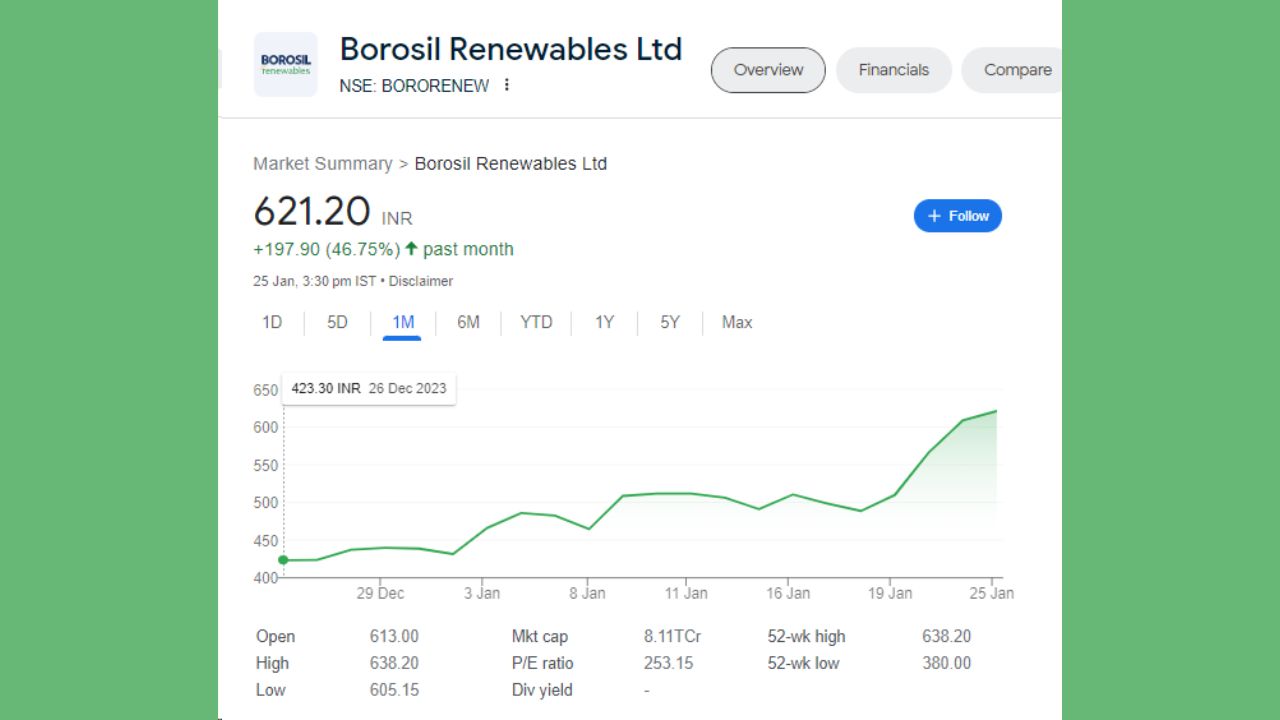Click the Borosil Renewables Ltd page title
The height and width of the screenshot is (720, 1280).
[511, 49]
